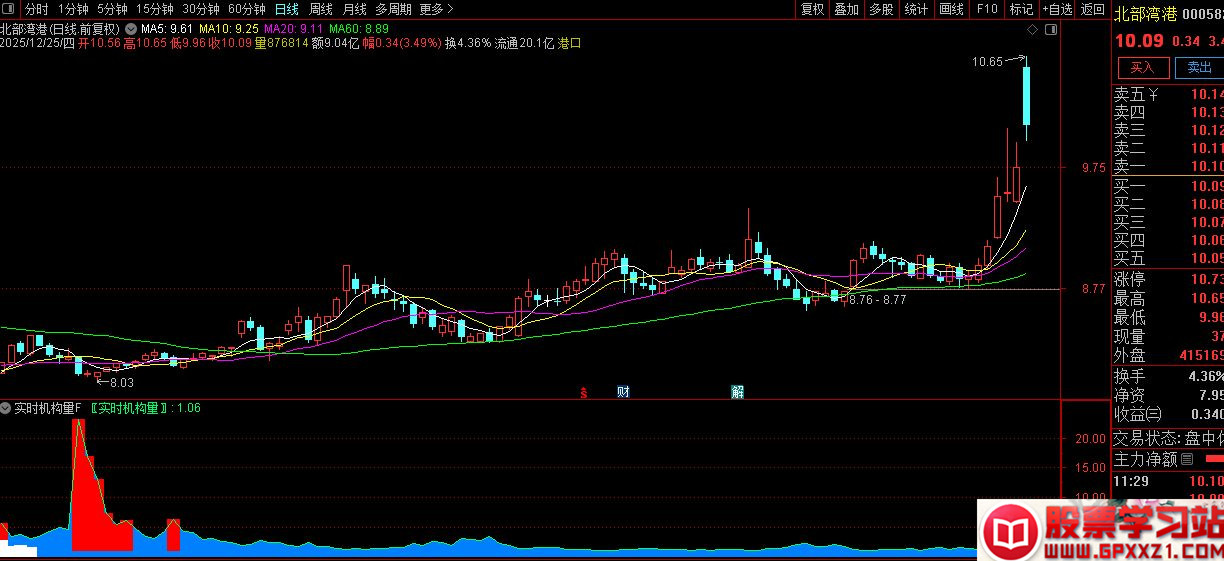
Task: Expand the 北部湾港 indicator dropdown arrow
Action: coord(130,29)
